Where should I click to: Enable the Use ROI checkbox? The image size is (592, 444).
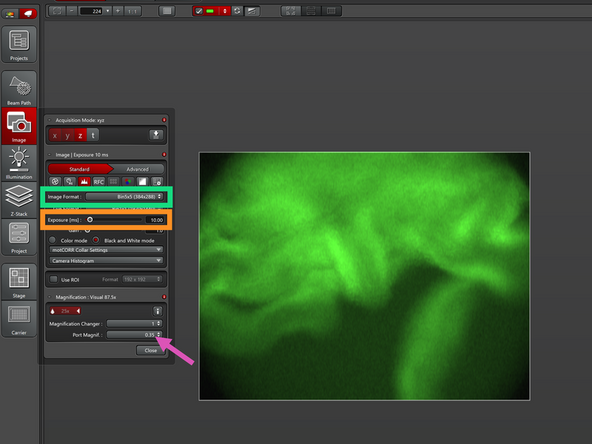click(x=54, y=279)
